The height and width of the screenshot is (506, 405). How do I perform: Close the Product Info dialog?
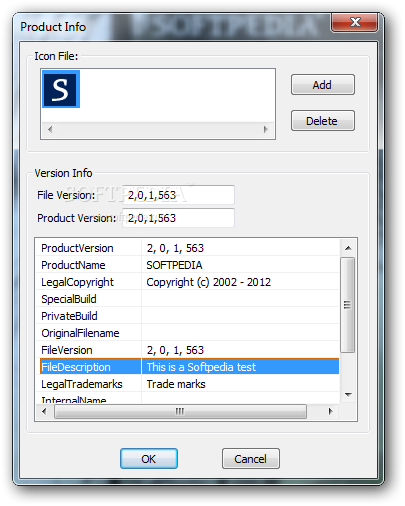tap(355, 22)
